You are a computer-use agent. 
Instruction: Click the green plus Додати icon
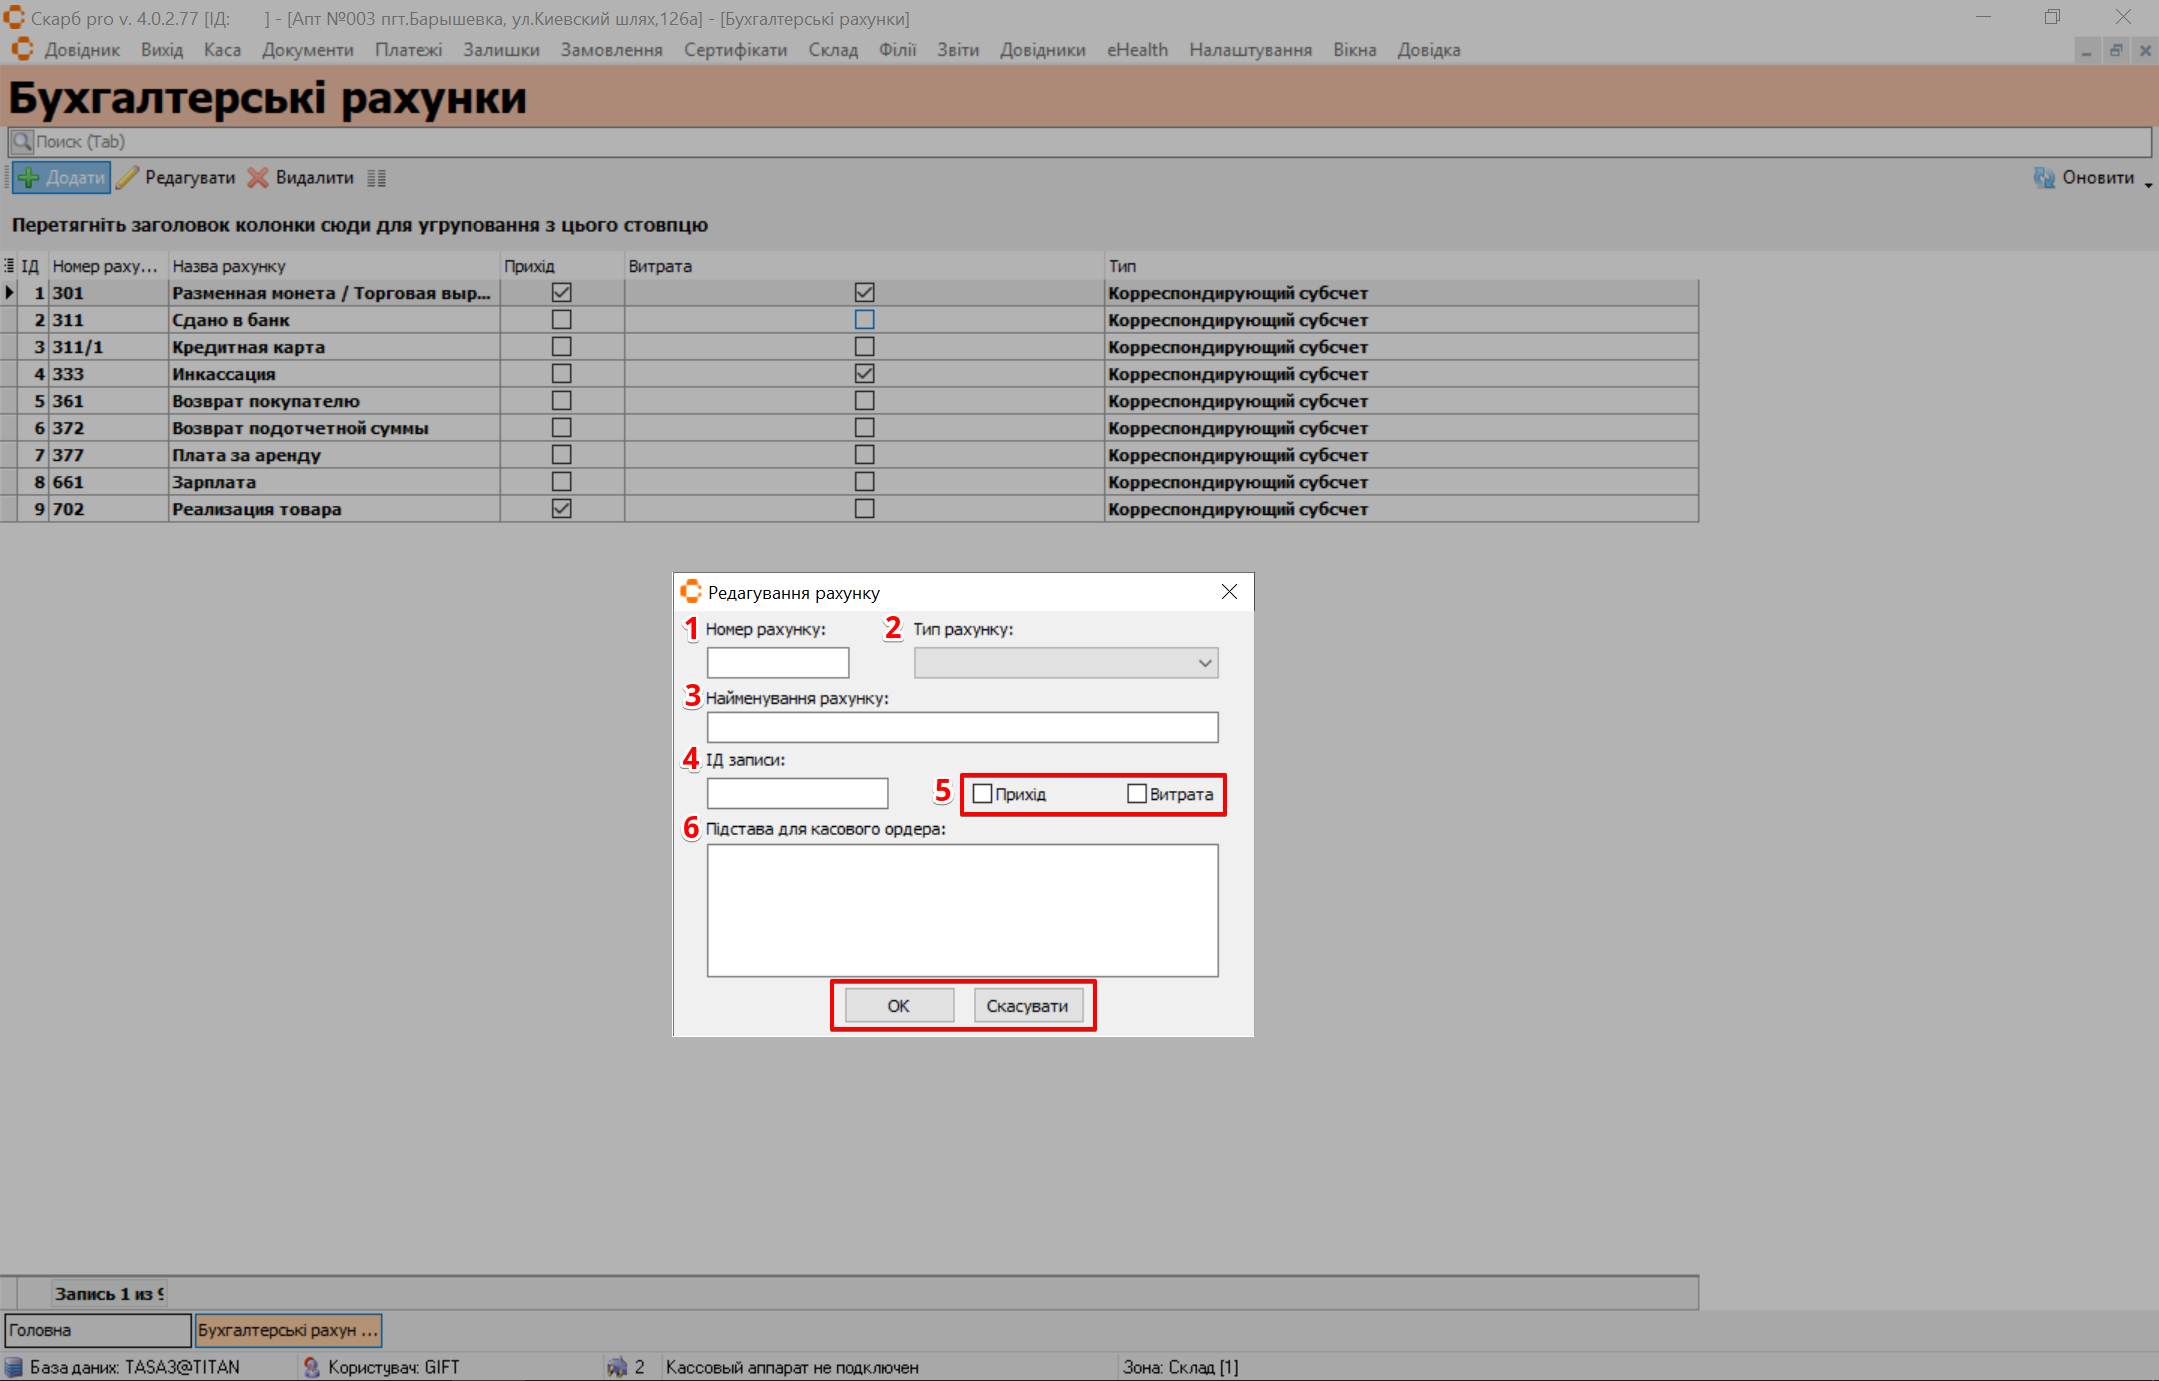point(29,178)
